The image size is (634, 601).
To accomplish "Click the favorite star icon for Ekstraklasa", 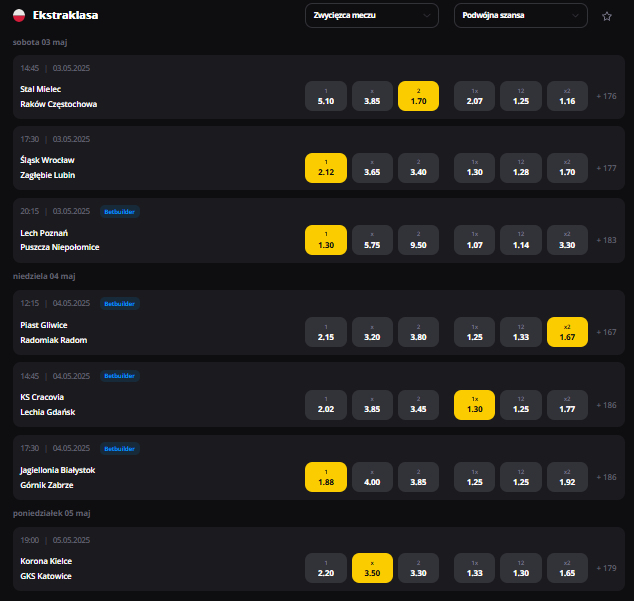I will click(x=607, y=16).
